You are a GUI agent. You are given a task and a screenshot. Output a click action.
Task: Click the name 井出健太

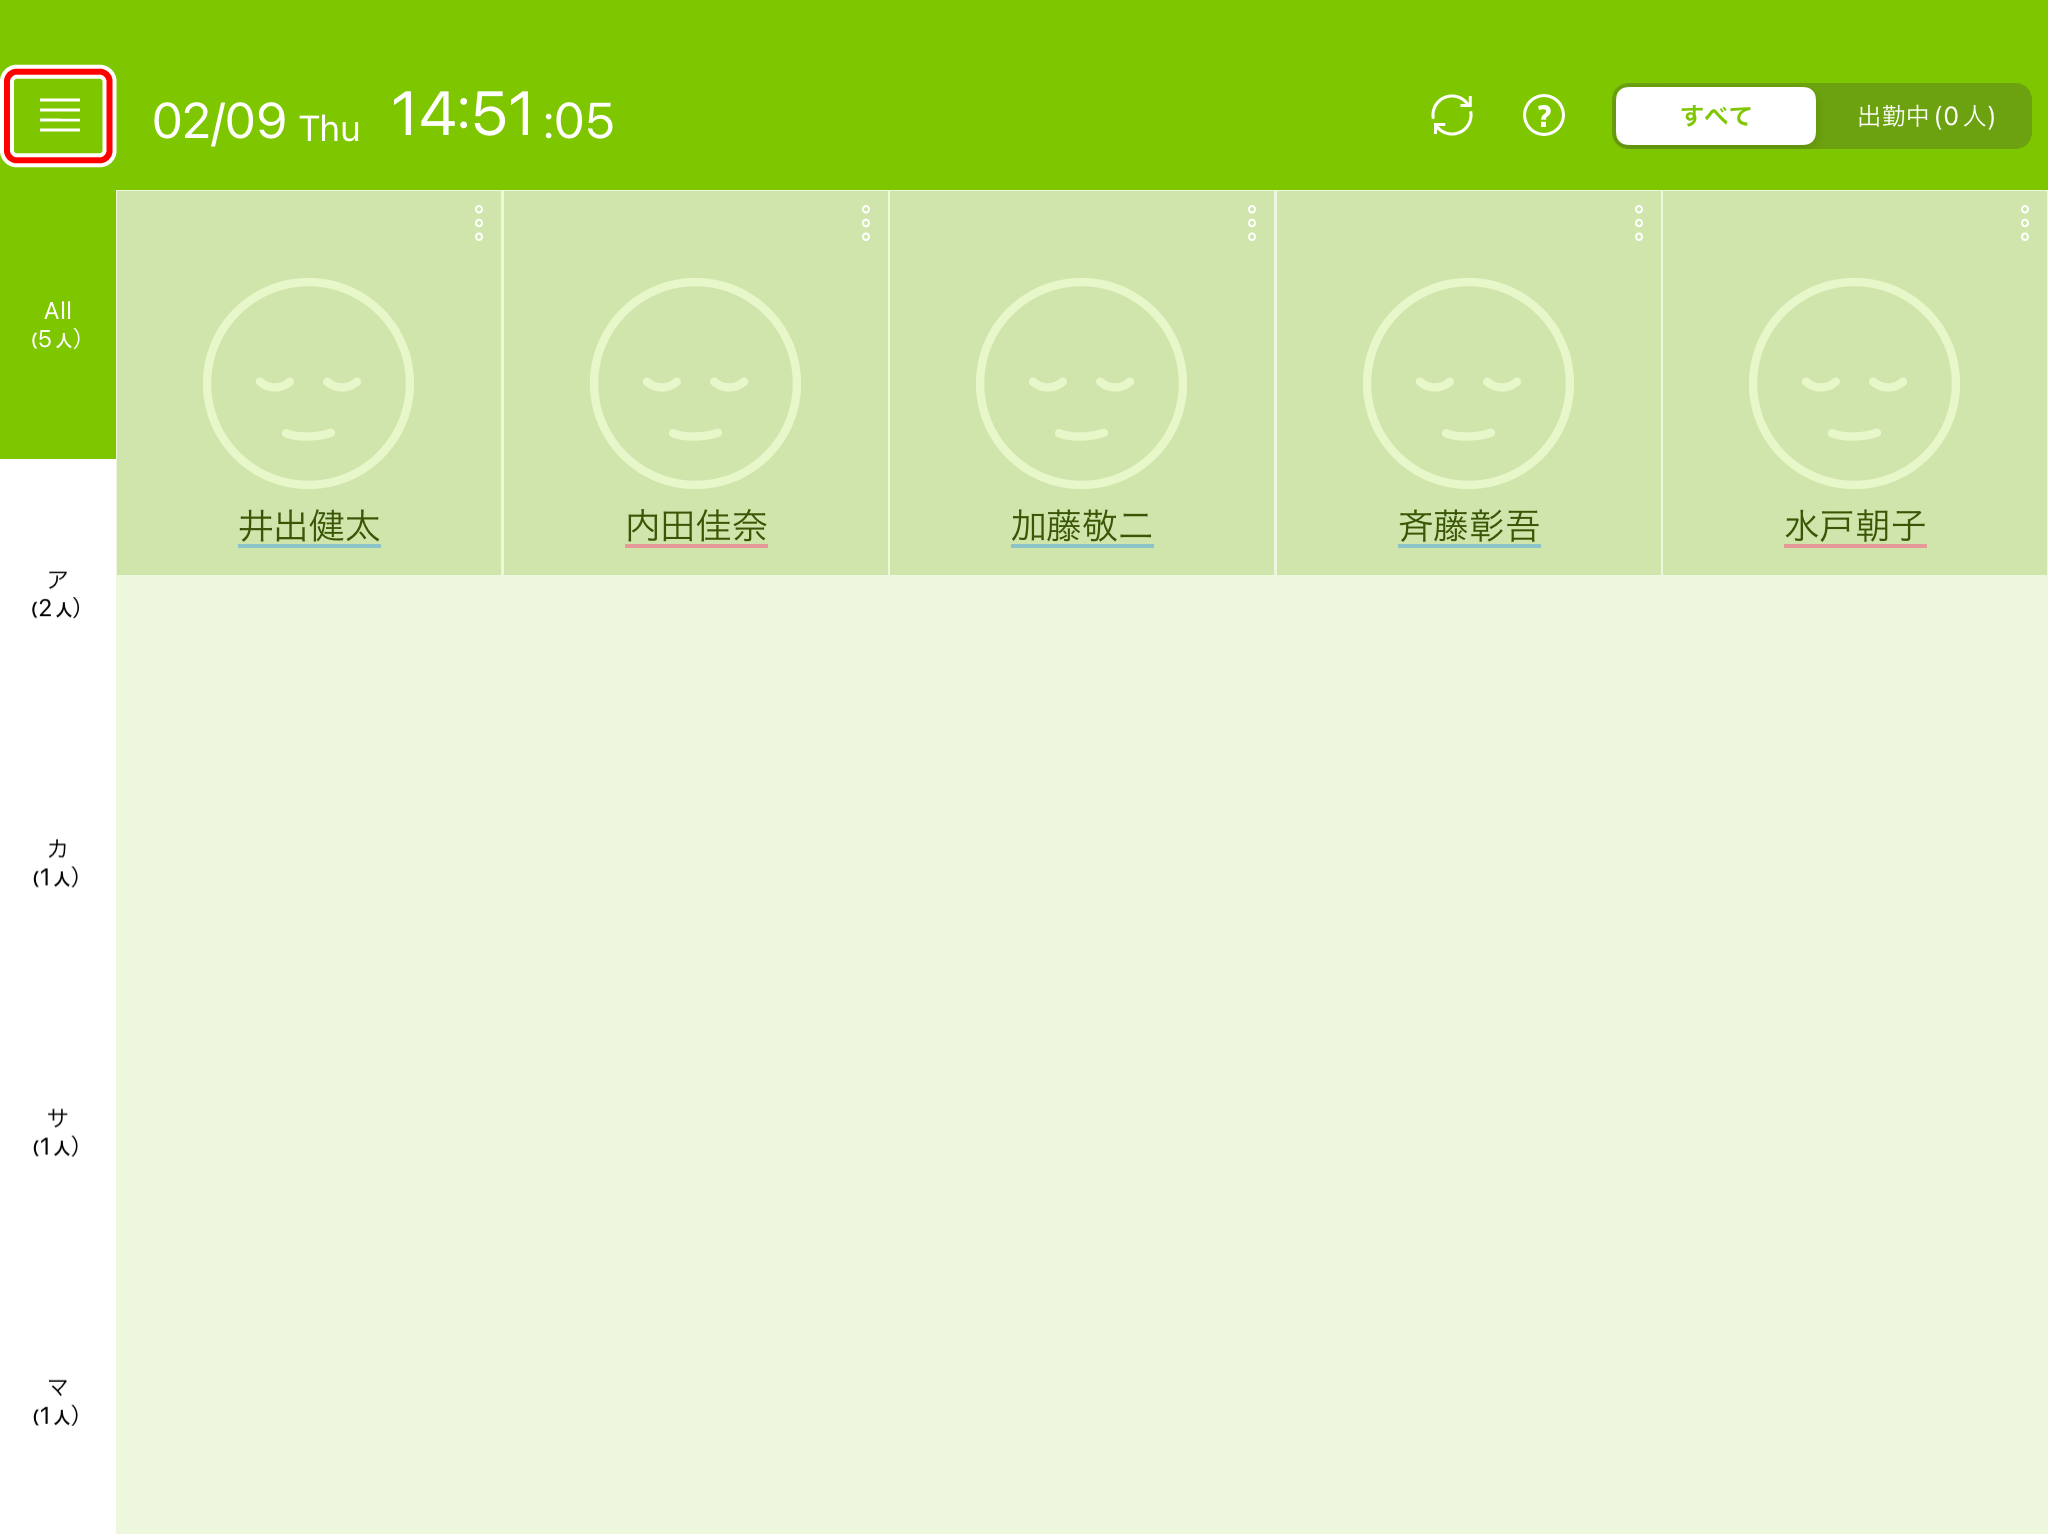309,526
